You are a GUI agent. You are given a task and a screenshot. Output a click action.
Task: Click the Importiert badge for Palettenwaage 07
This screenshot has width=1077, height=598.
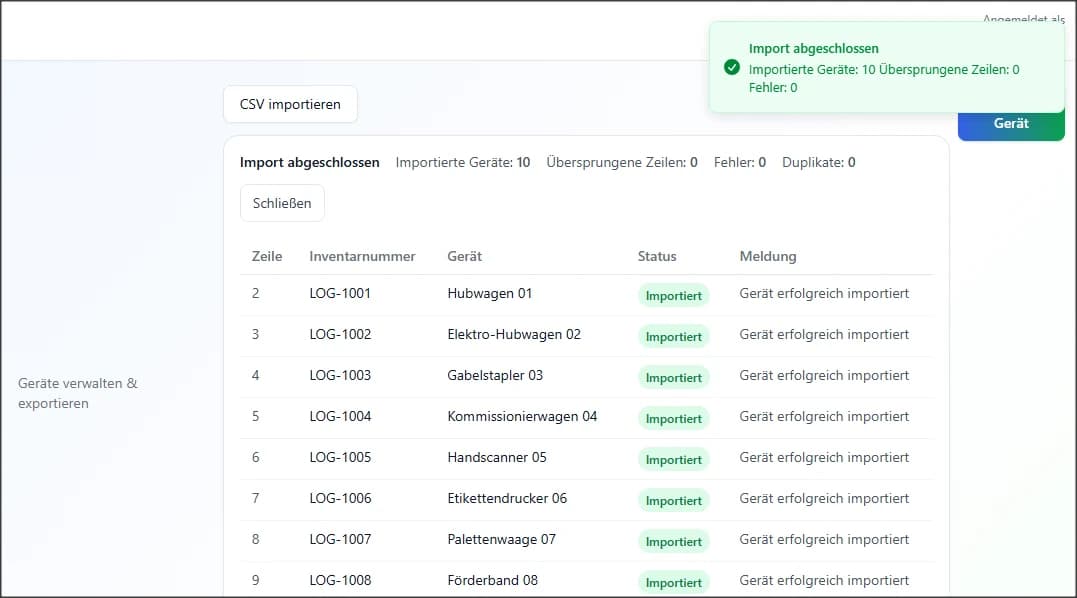coord(673,542)
